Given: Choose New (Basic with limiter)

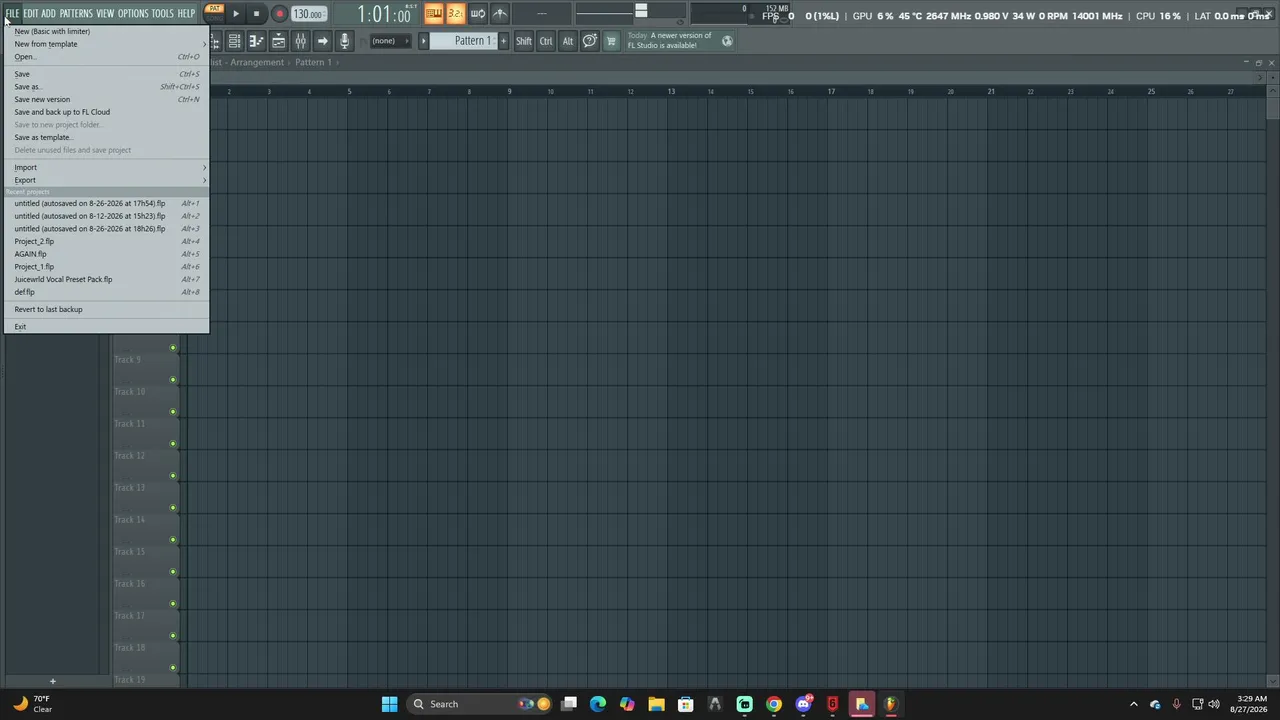Looking at the screenshot, I should pos(106,31).
